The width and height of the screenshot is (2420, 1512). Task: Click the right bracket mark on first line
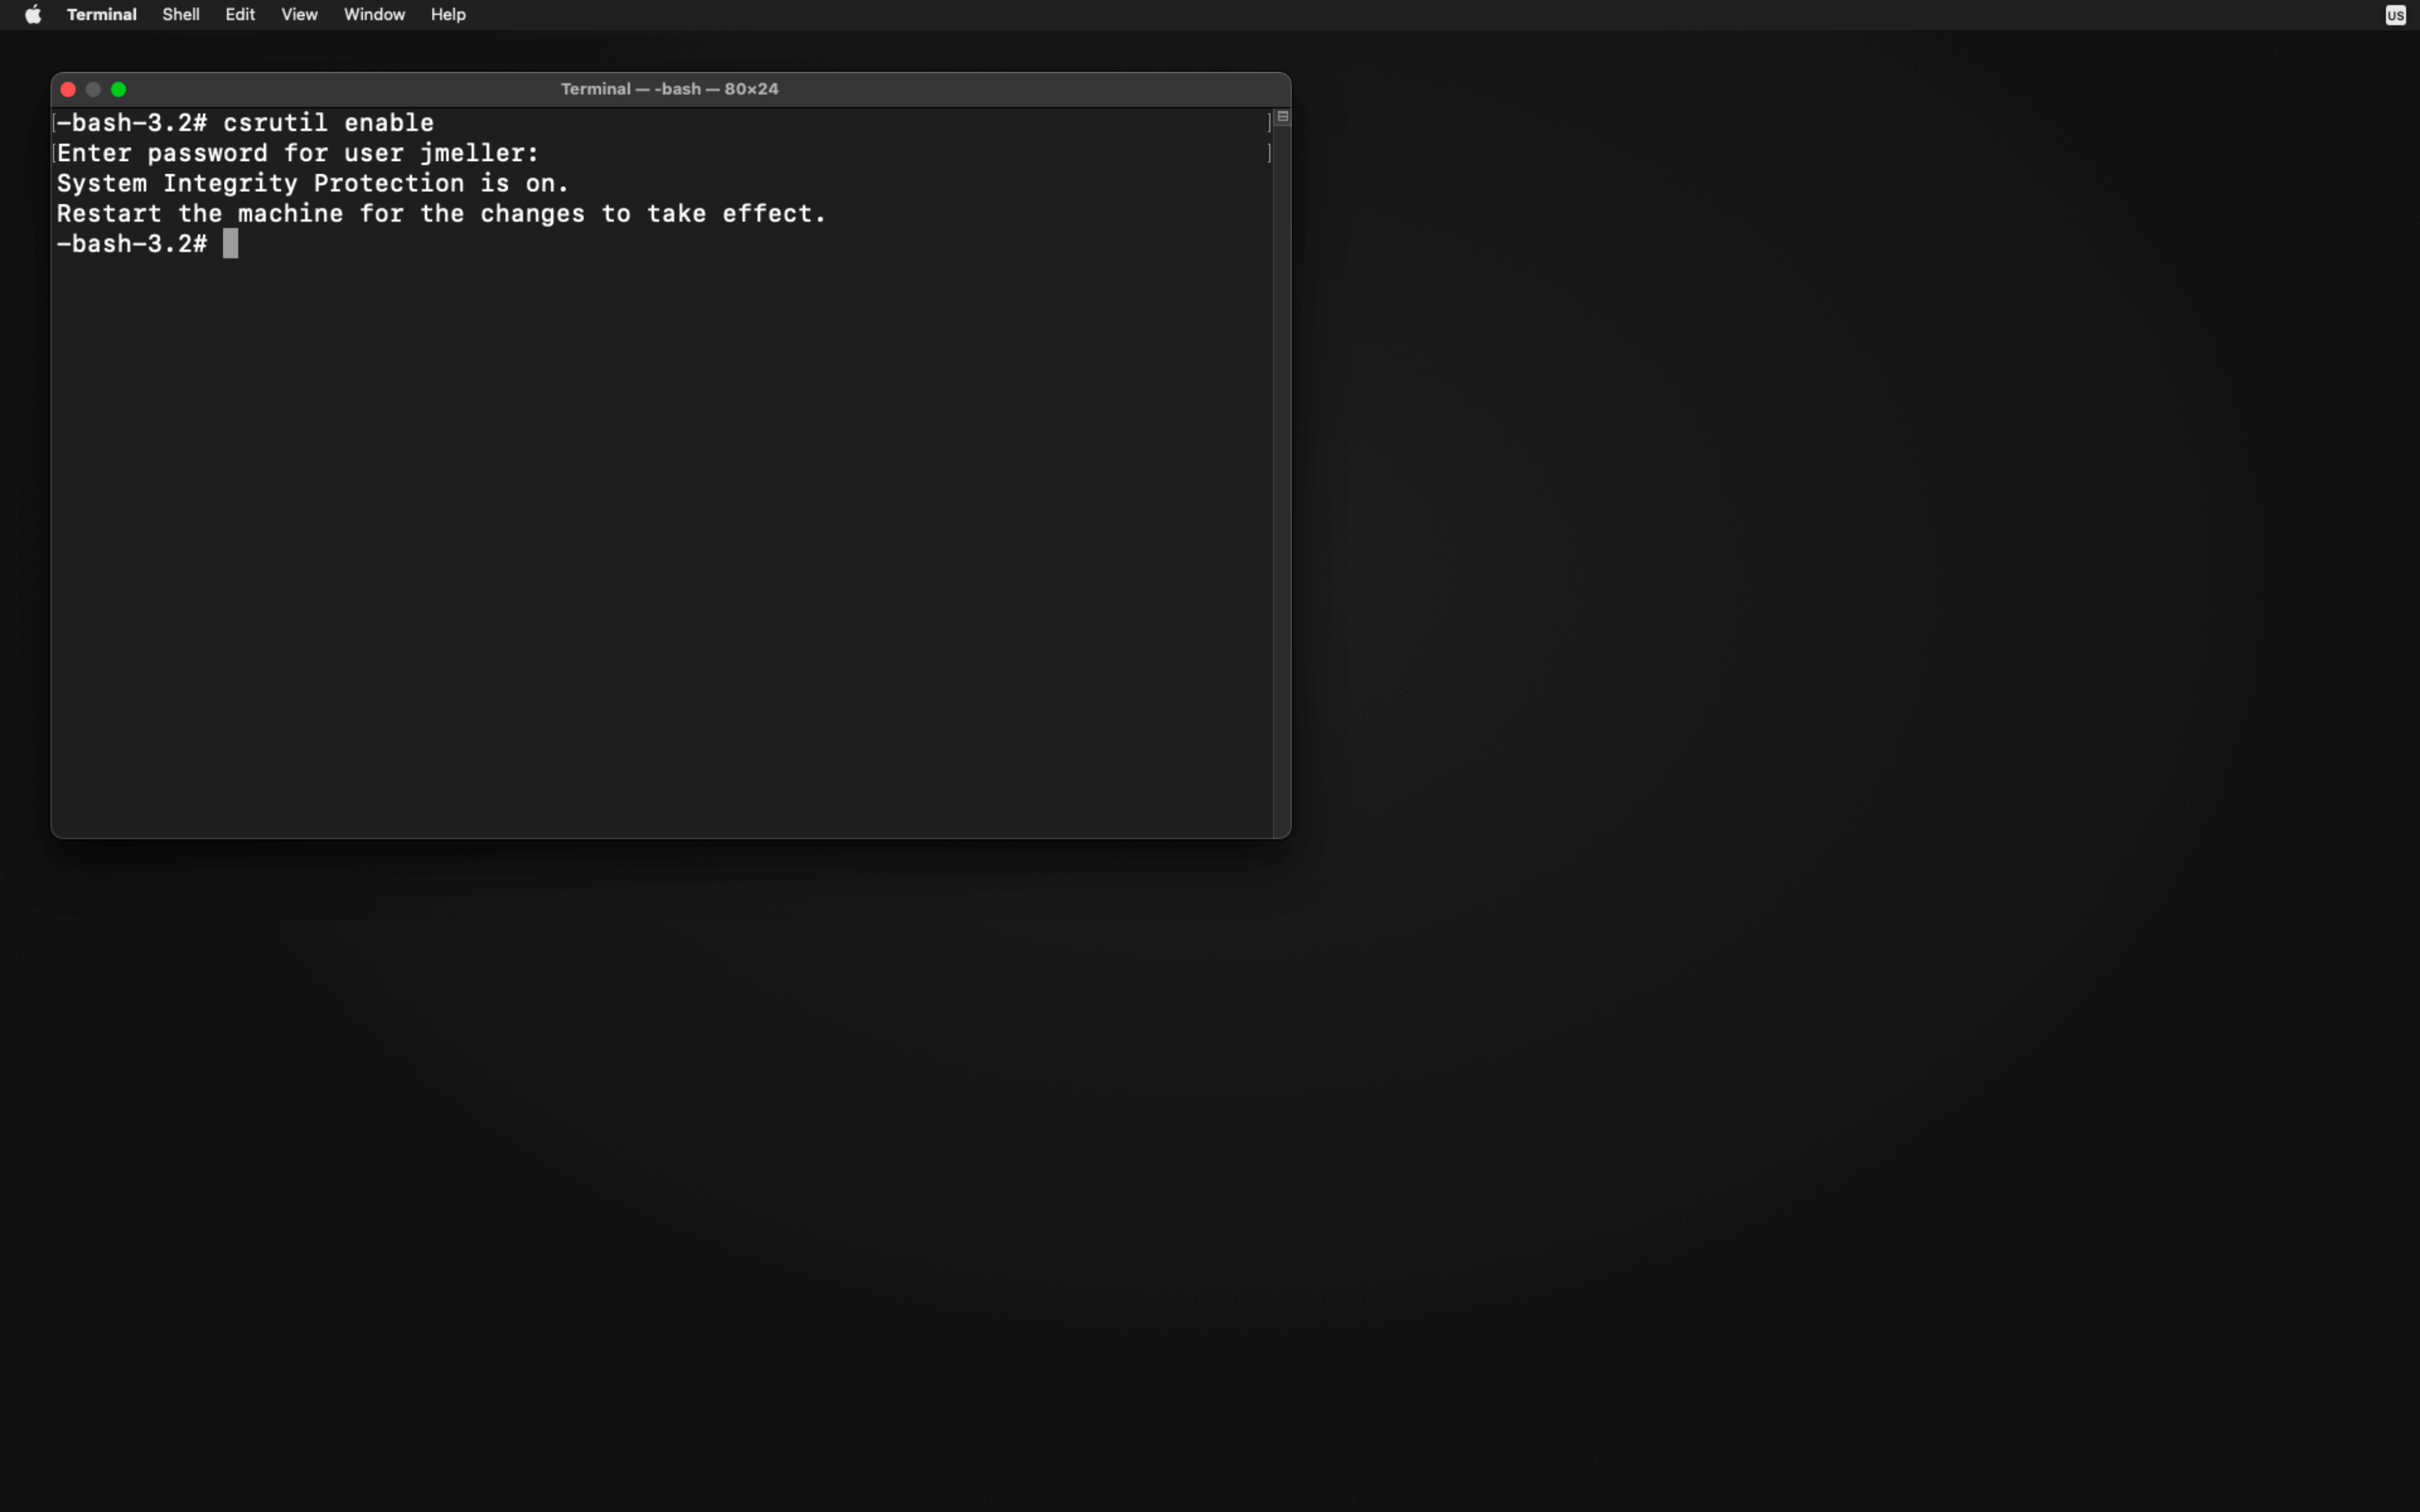1269,123
